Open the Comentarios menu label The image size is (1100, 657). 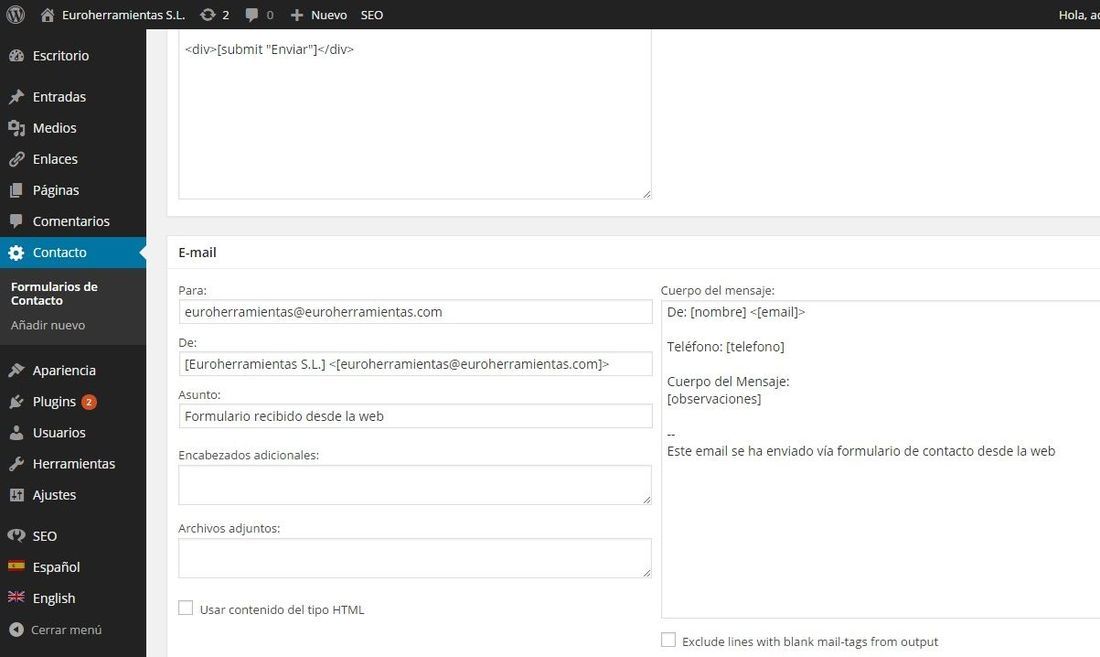pos(72,221)
